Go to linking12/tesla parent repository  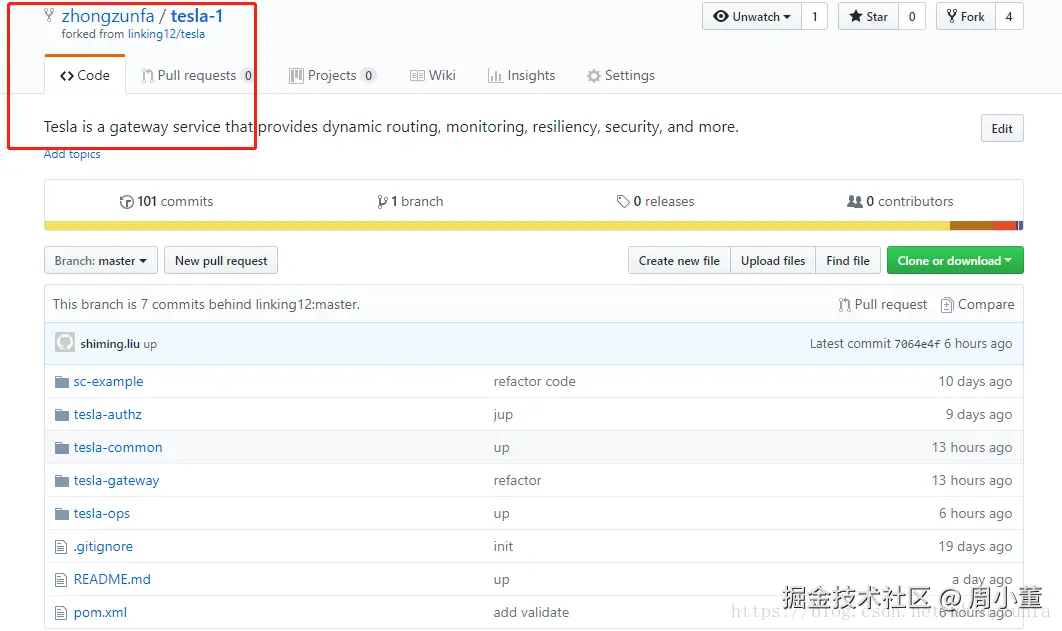coord(166,34)
